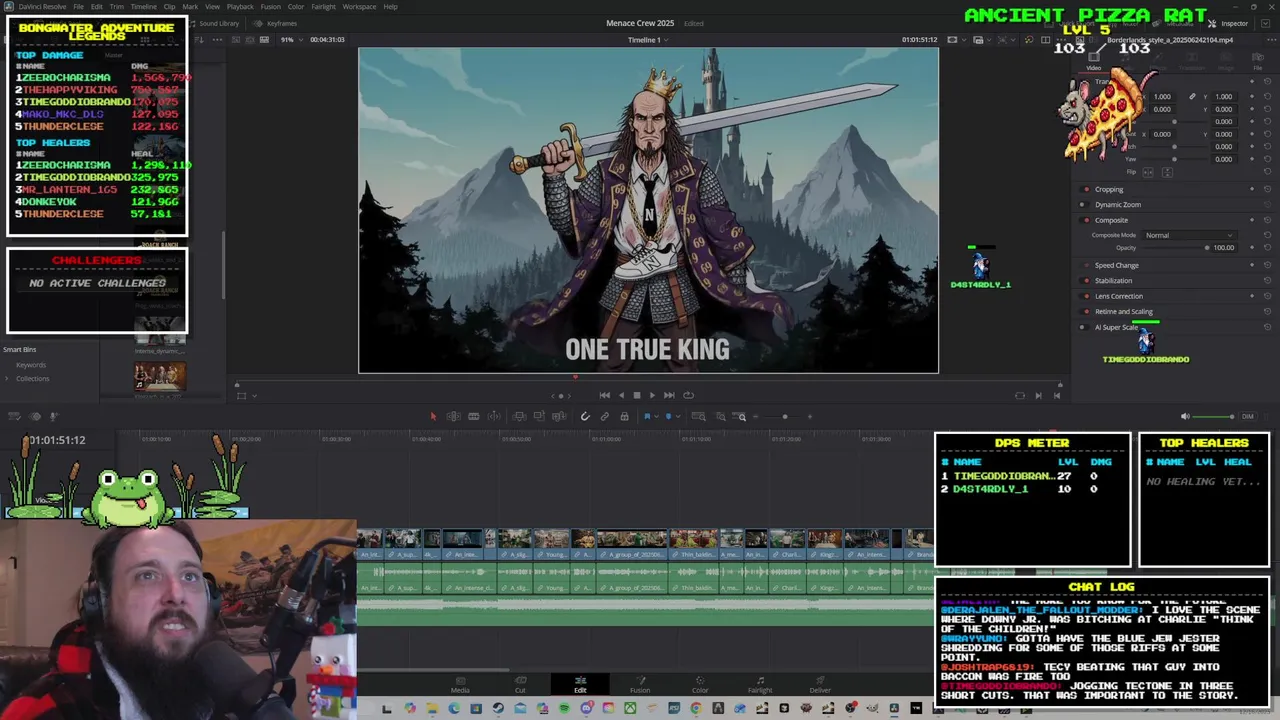This screenshot has height=720, width=1280.
Task: Click the Full Extent Zoom icon
Action: click(x=698, y=416)
